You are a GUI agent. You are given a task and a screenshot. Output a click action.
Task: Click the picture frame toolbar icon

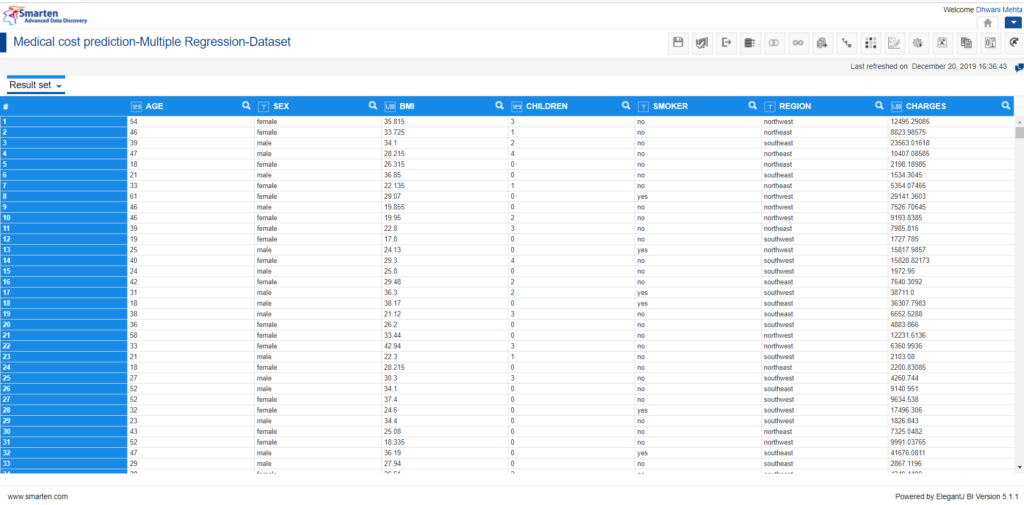942,42
